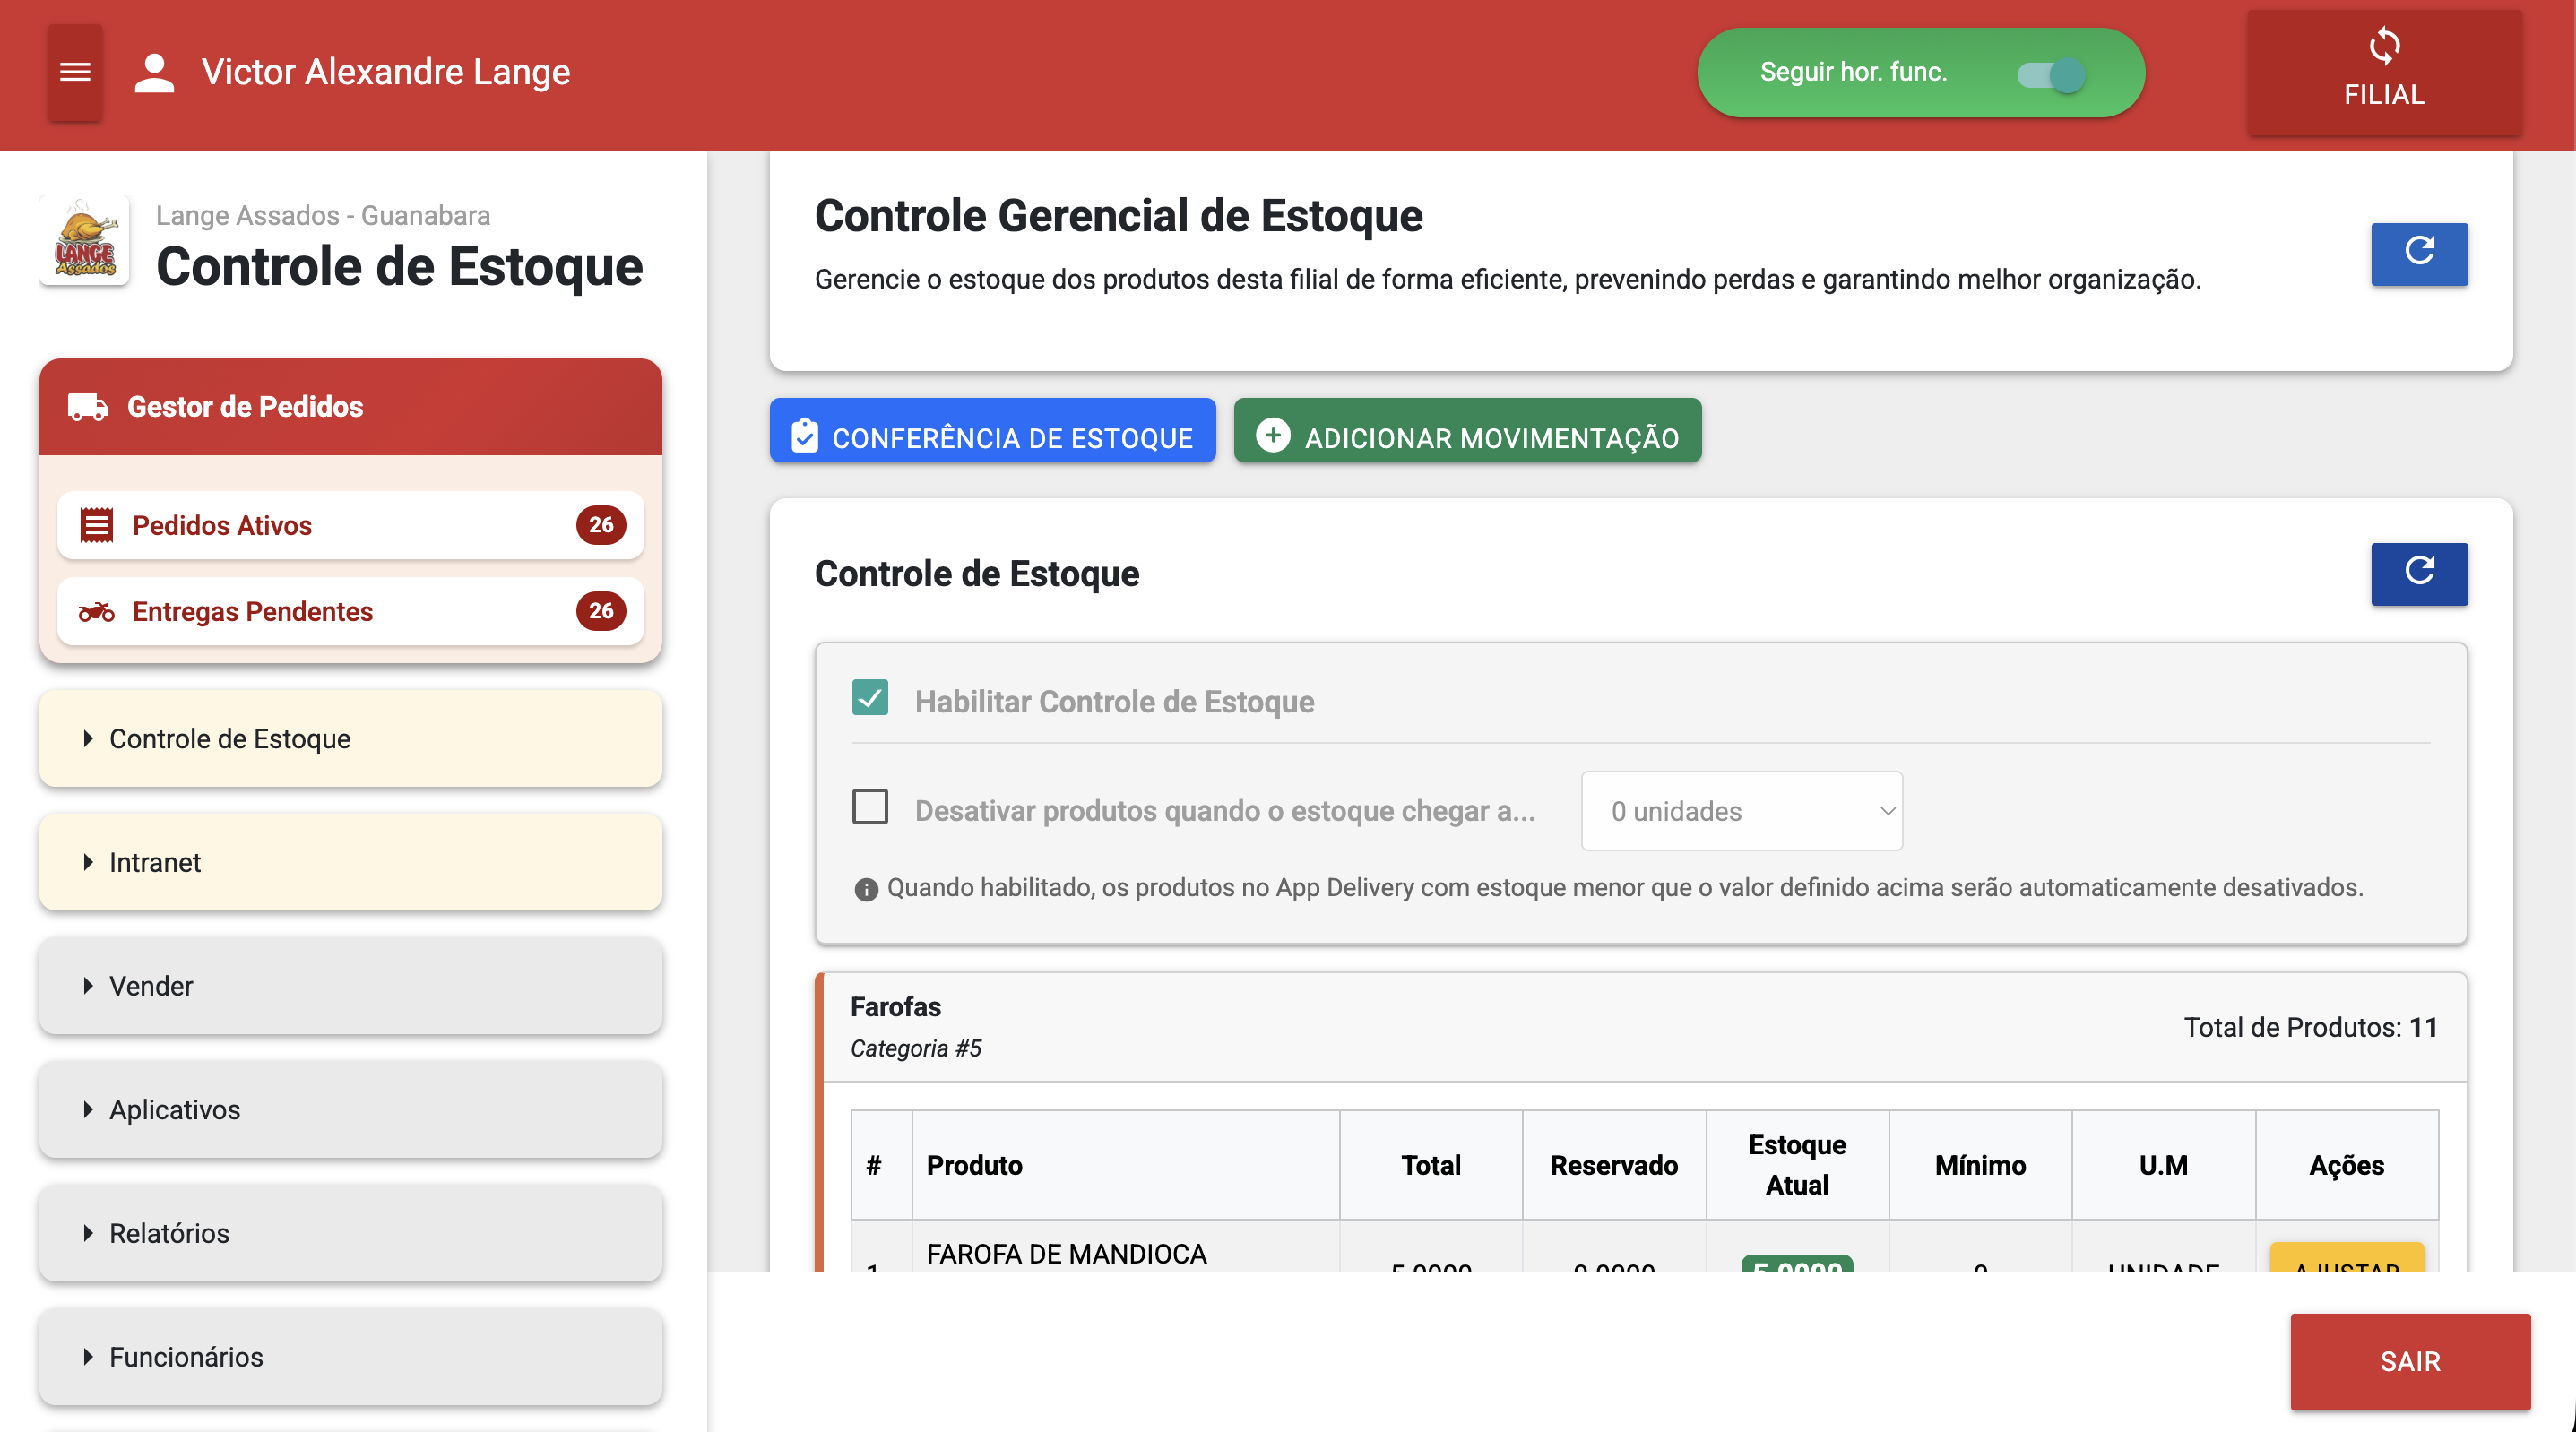Expand the Intranet section
The image size is (2576, 1432).
[x=155, y=862]
